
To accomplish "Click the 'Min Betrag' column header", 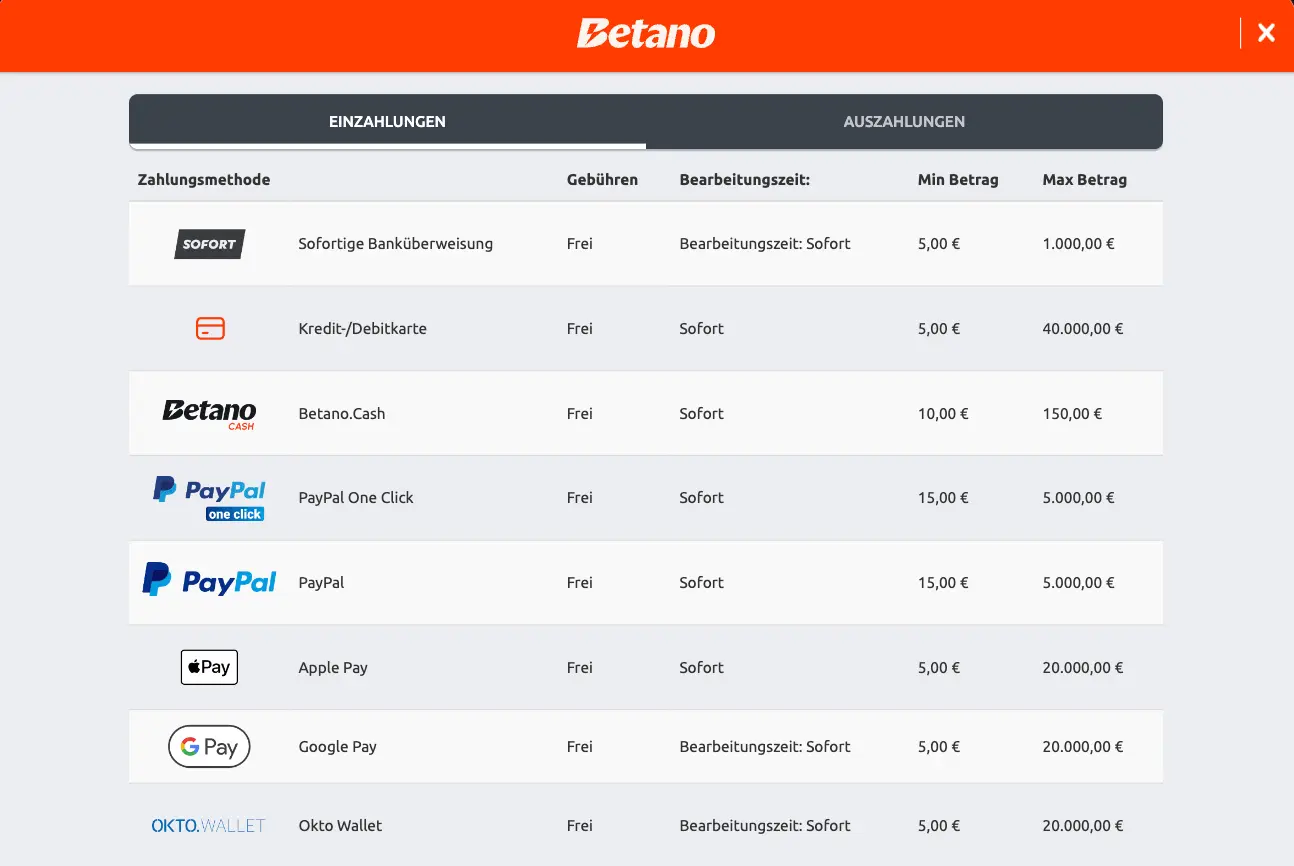I will pyautogui.click(x=958, y=180).
